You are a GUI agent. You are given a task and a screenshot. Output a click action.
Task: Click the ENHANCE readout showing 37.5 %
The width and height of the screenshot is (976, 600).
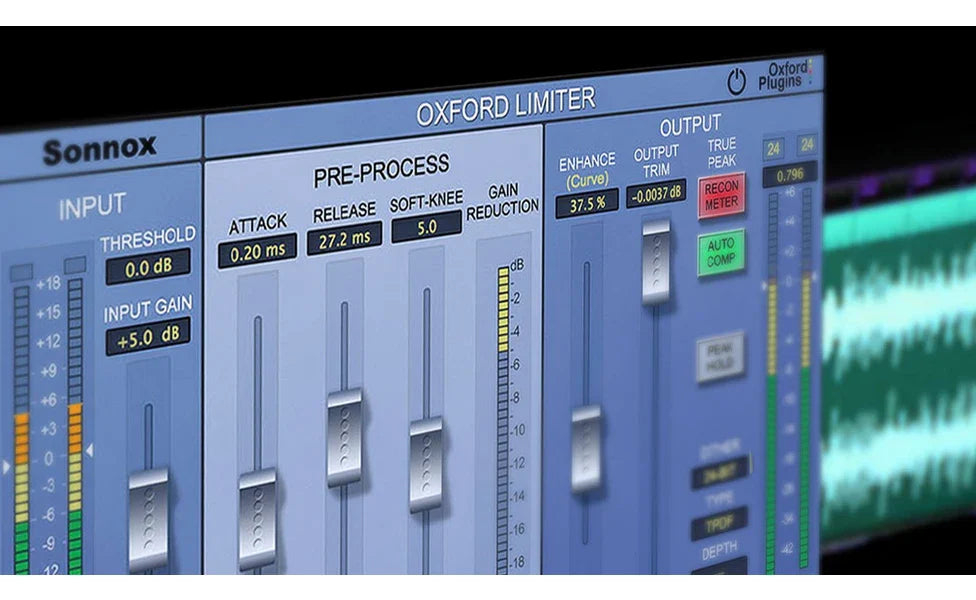[589, 200]
